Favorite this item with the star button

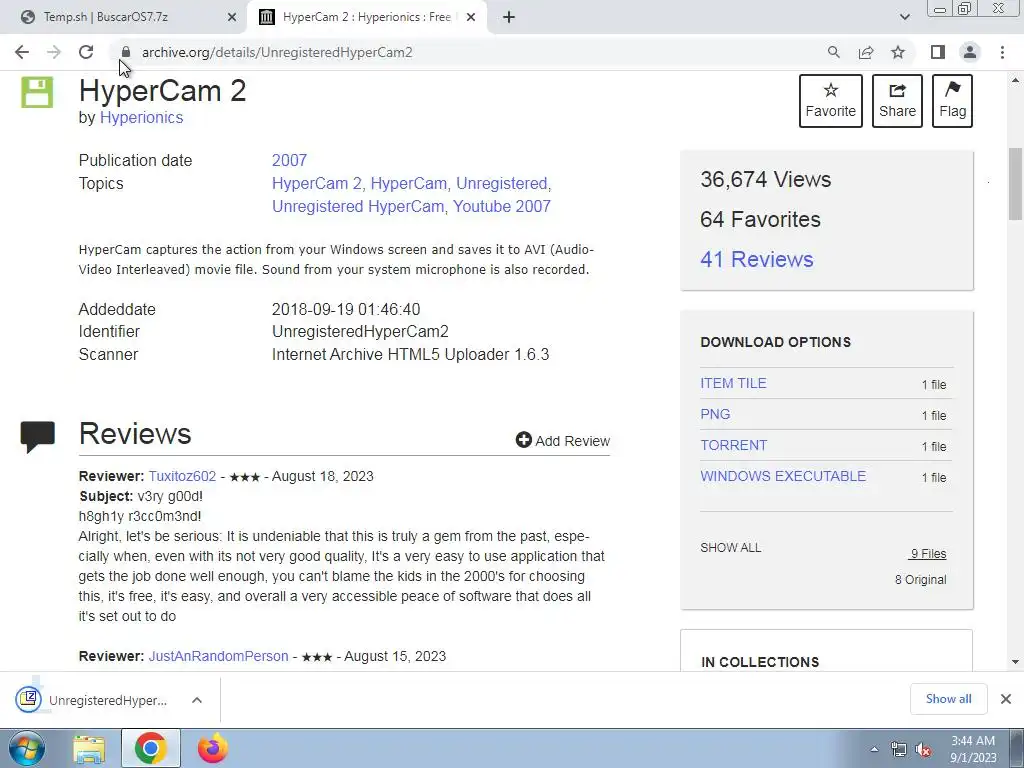(x=831, y=101)
